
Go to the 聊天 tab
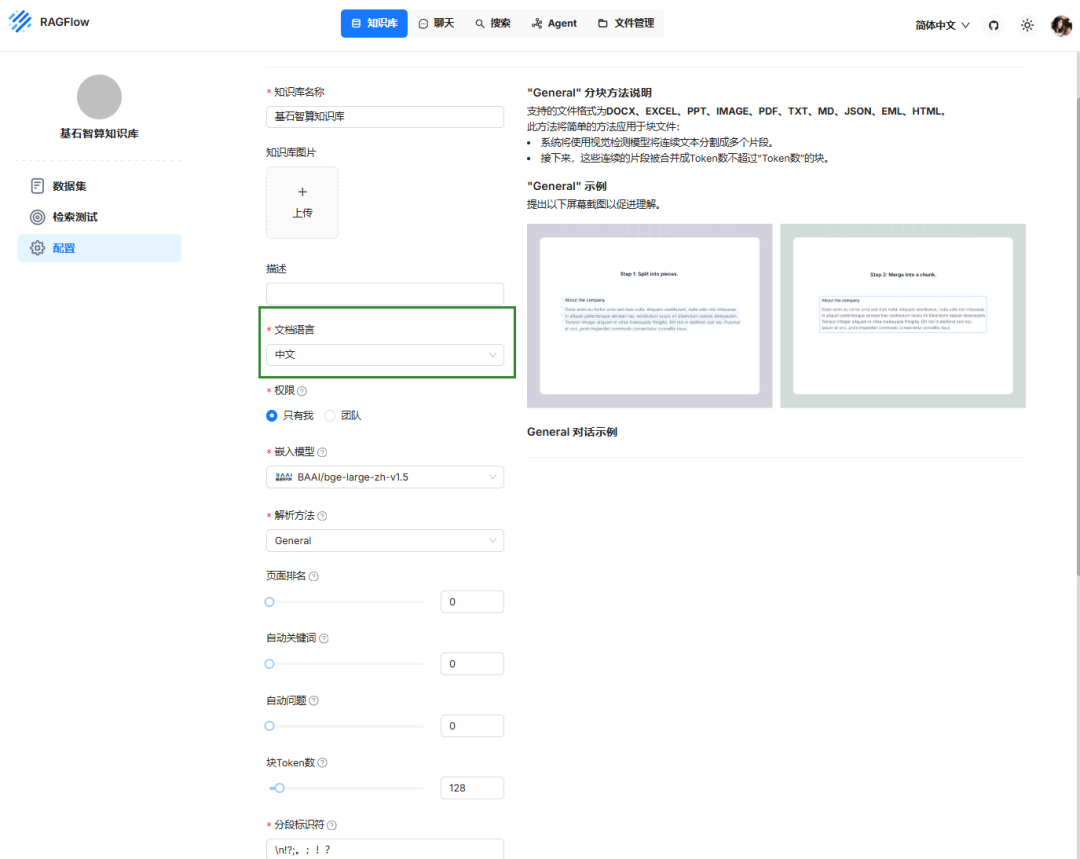click(x=437, y=23)
